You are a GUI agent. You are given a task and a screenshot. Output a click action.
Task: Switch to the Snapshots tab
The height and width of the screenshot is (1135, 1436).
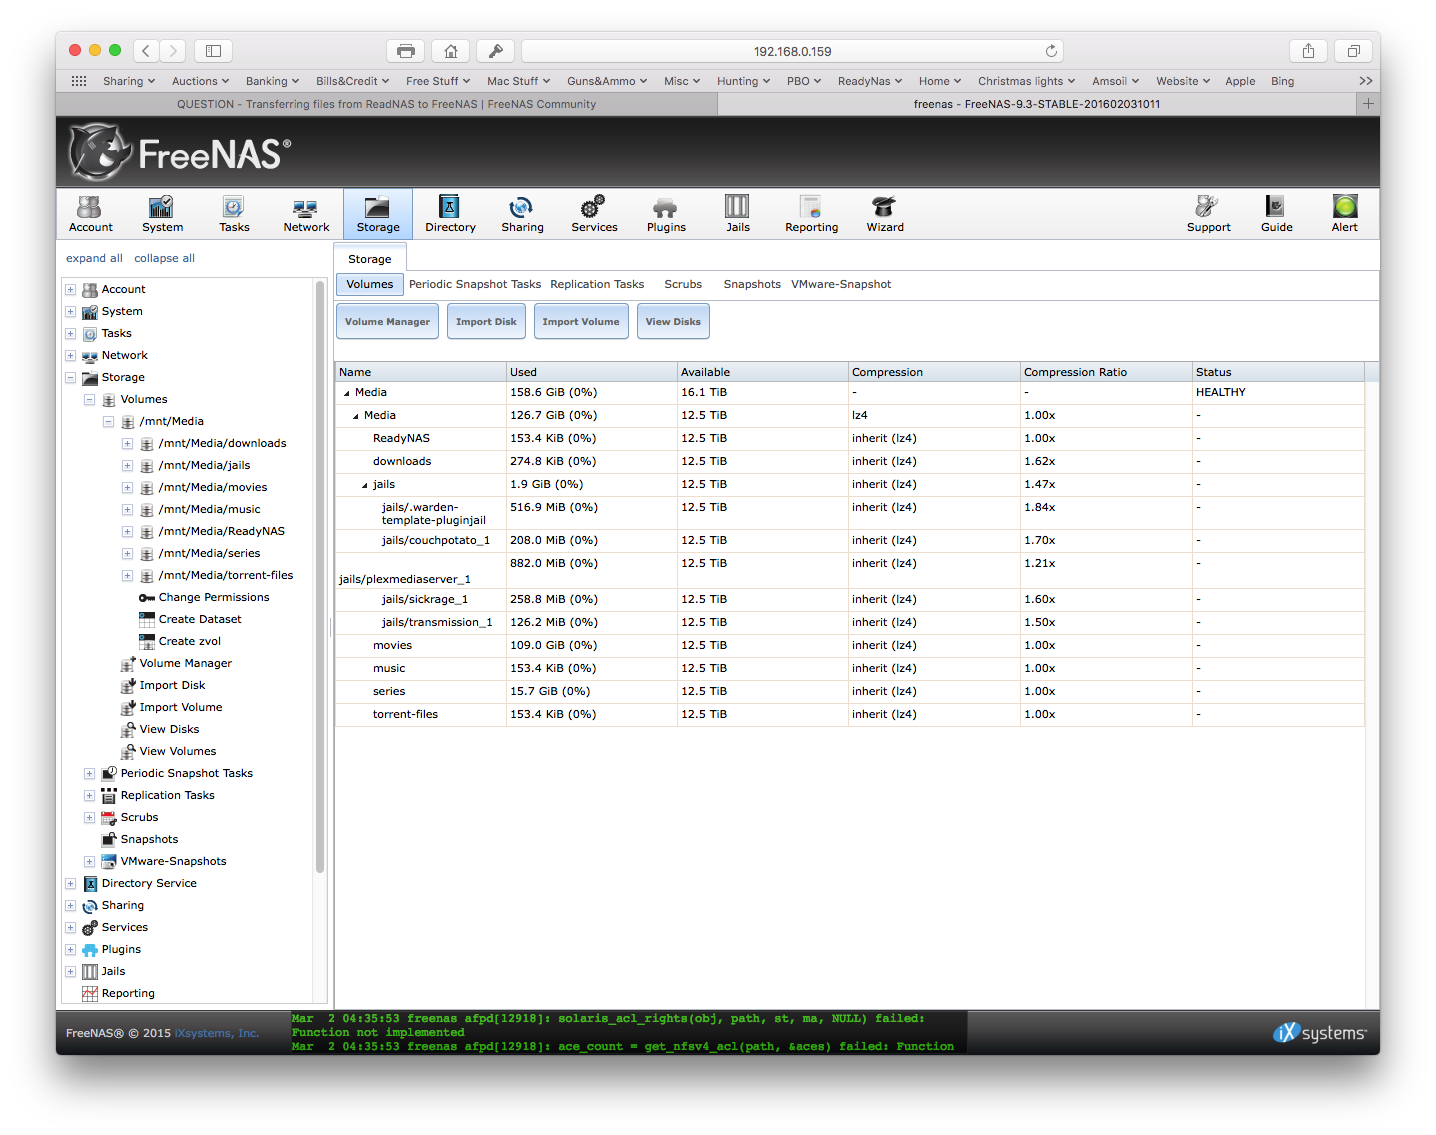(752, 284)
